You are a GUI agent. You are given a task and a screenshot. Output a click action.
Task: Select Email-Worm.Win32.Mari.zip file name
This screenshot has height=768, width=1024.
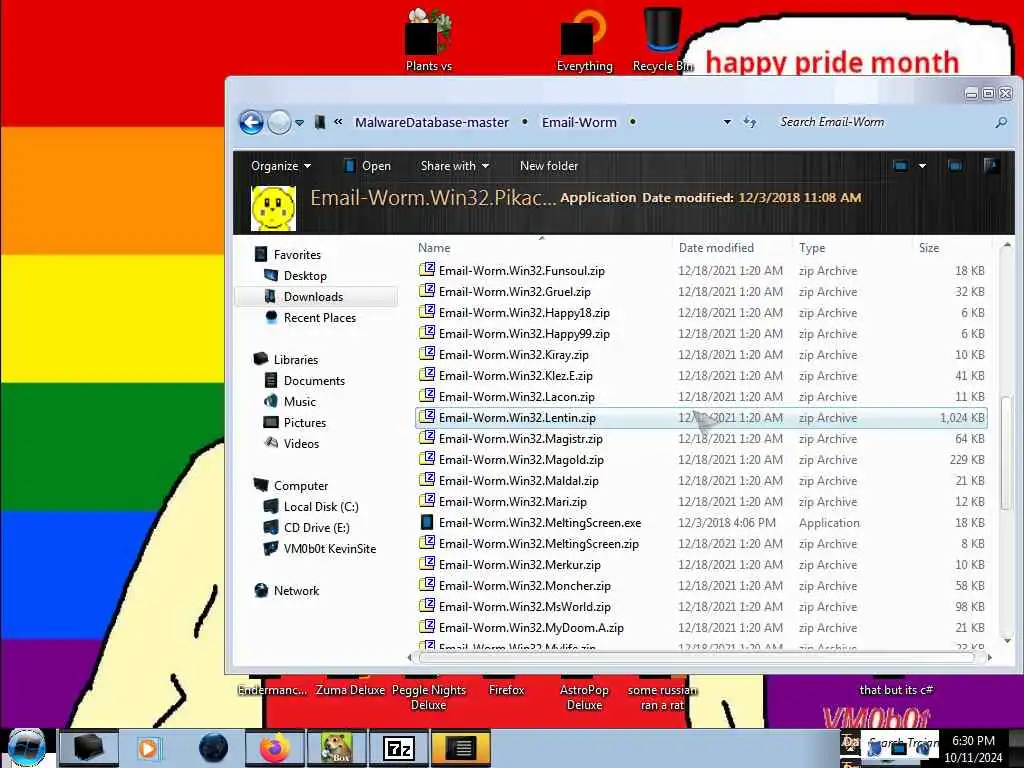click(x=513, y=502)
